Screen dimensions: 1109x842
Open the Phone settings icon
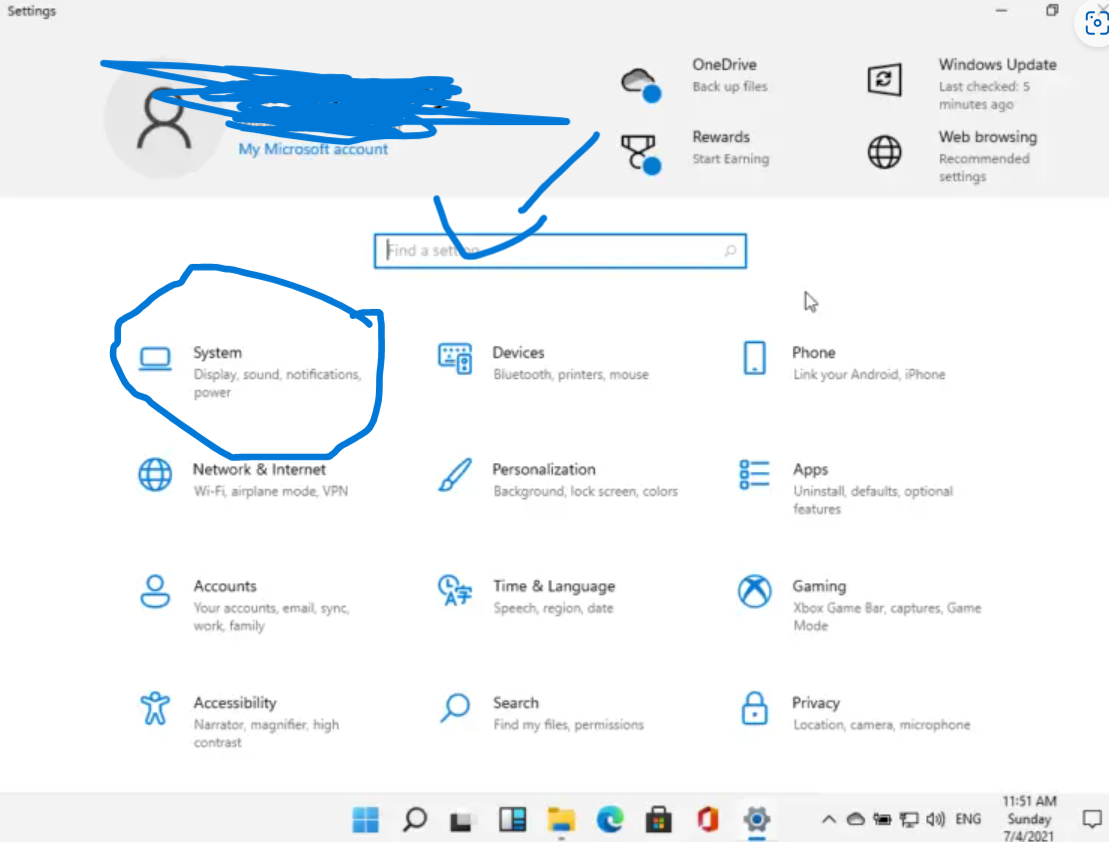point(755,358)
